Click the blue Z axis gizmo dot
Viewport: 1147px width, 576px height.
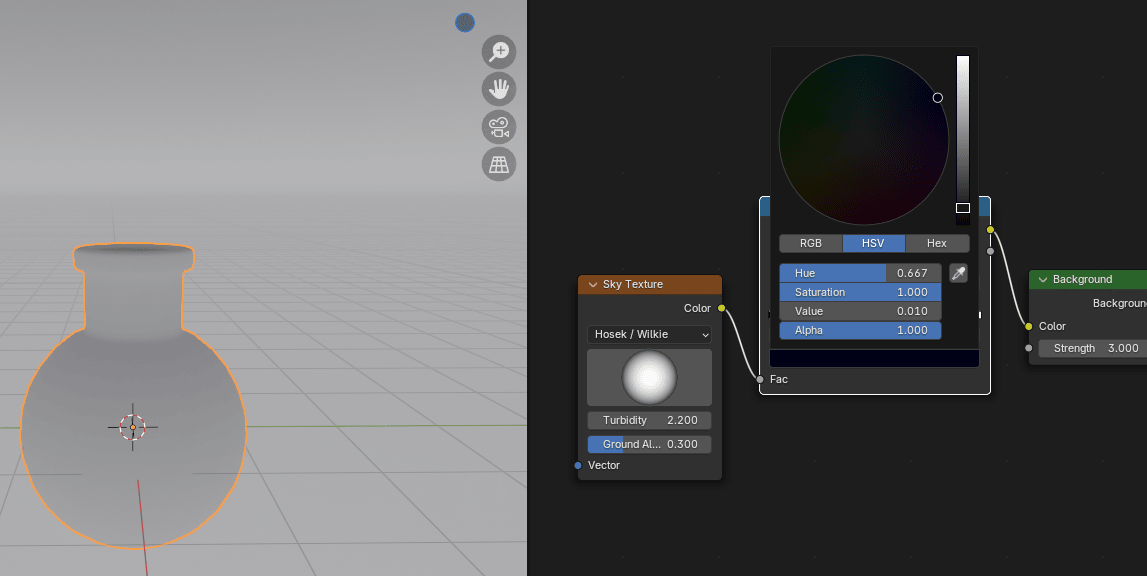465,22
